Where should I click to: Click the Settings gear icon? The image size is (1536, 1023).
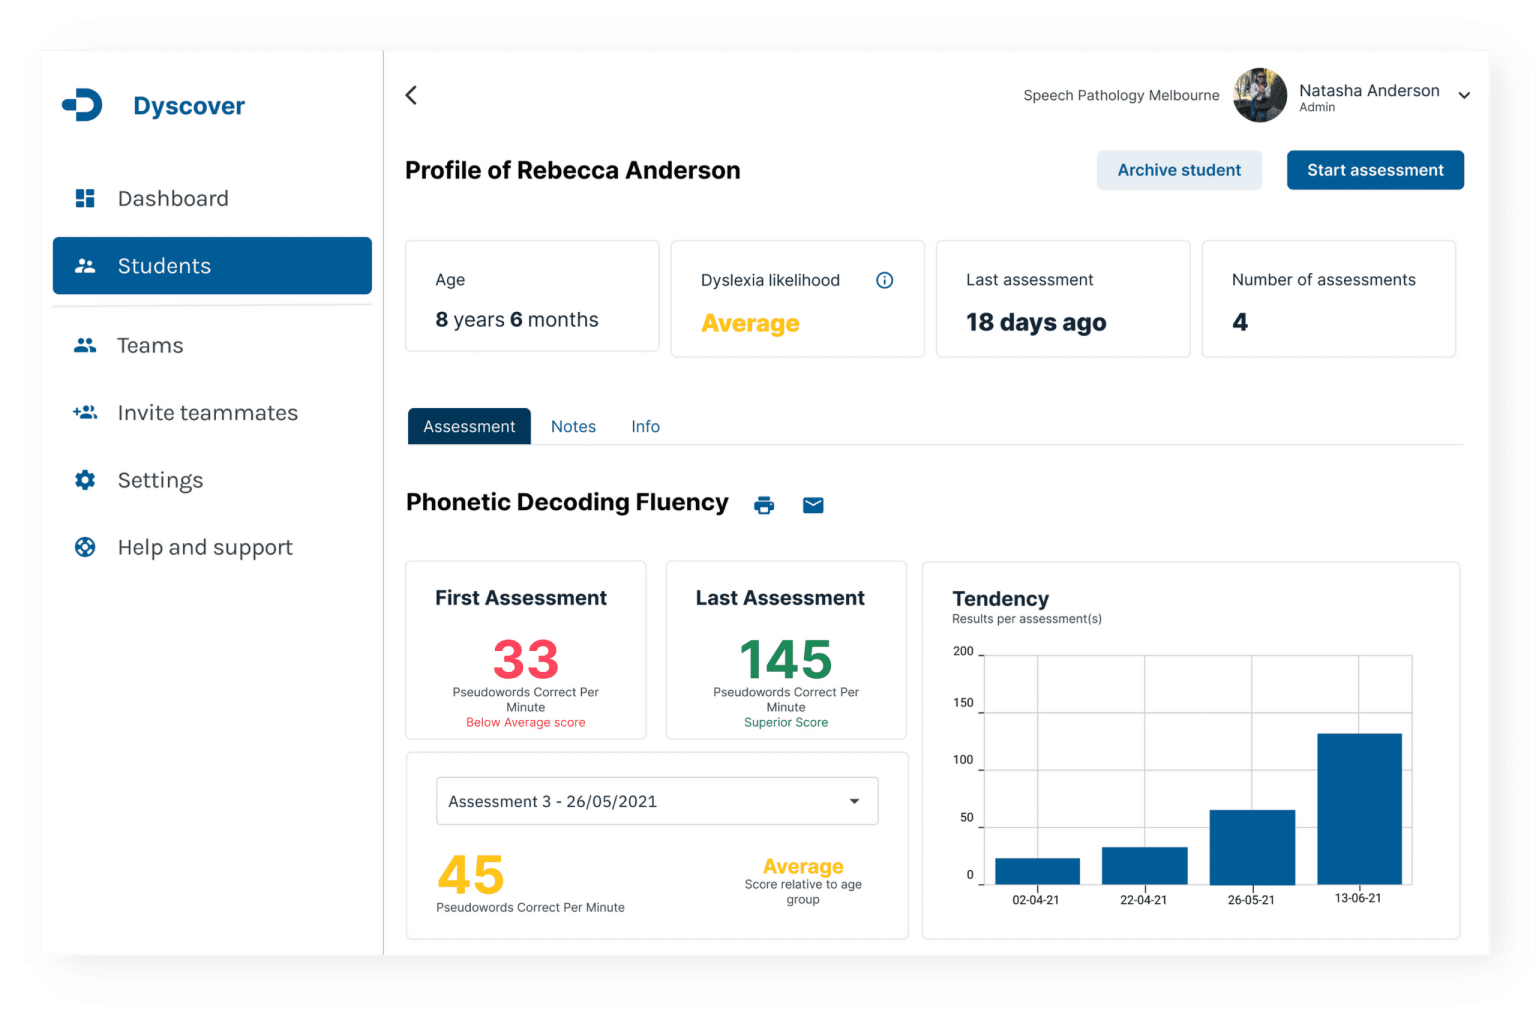85,480
